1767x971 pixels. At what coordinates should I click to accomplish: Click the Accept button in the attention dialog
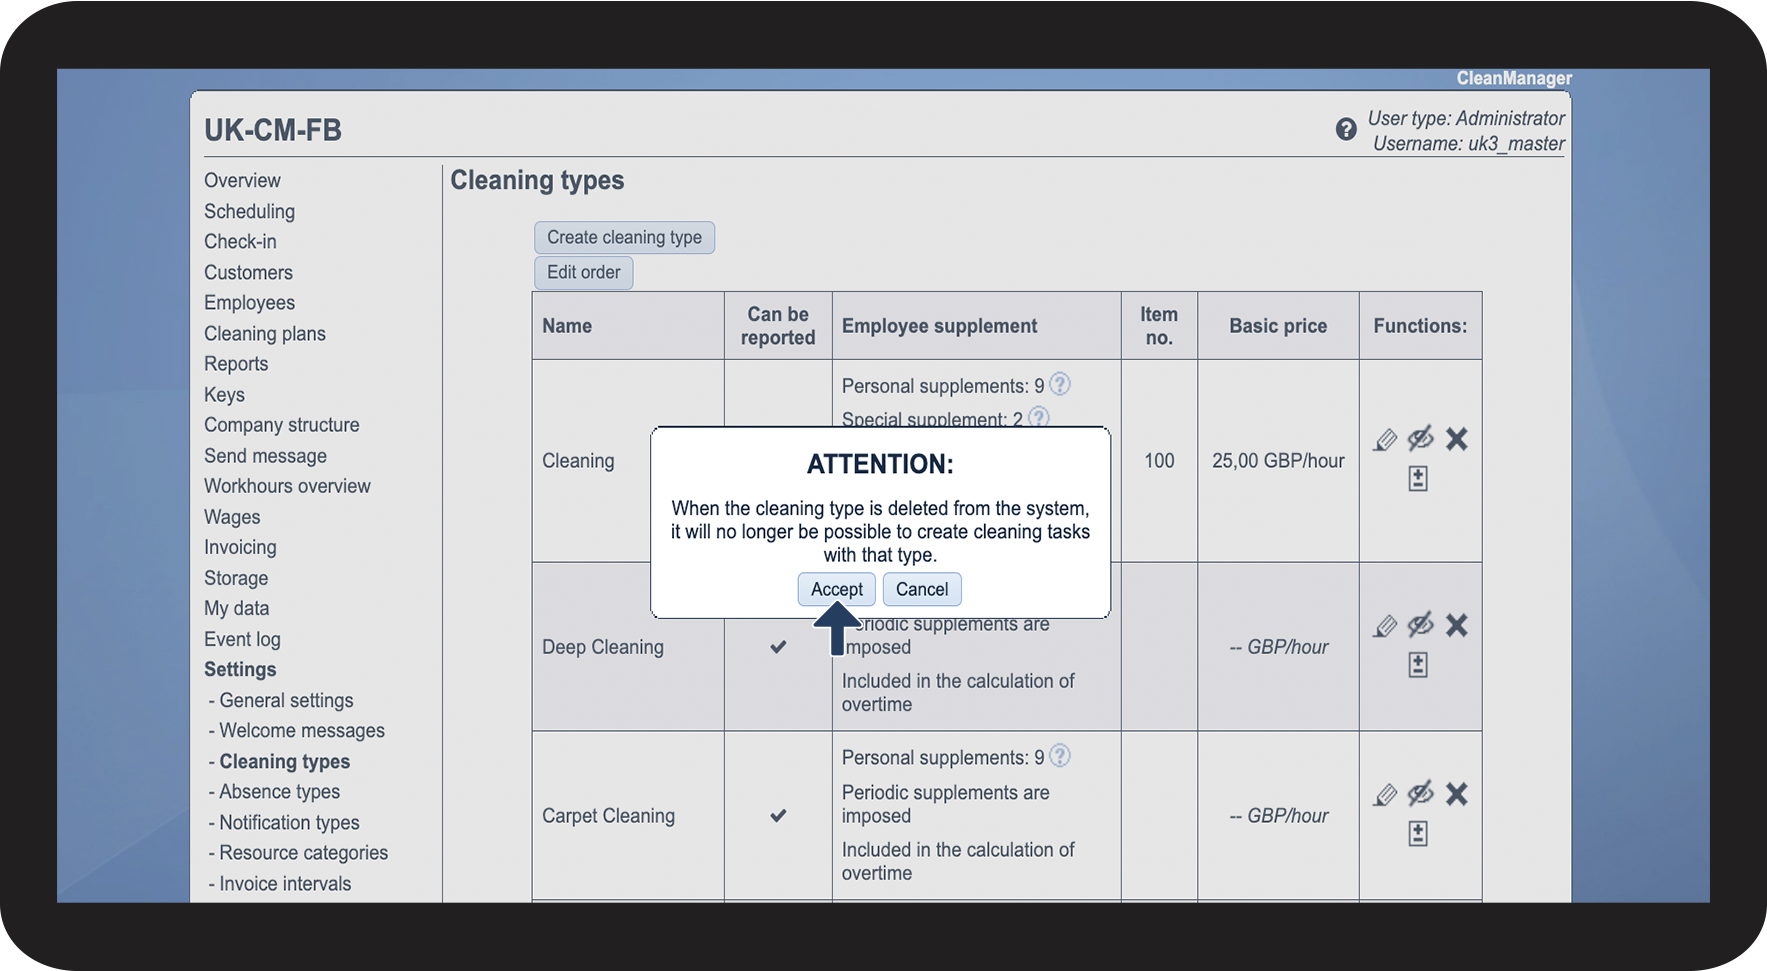coord(836,589)
